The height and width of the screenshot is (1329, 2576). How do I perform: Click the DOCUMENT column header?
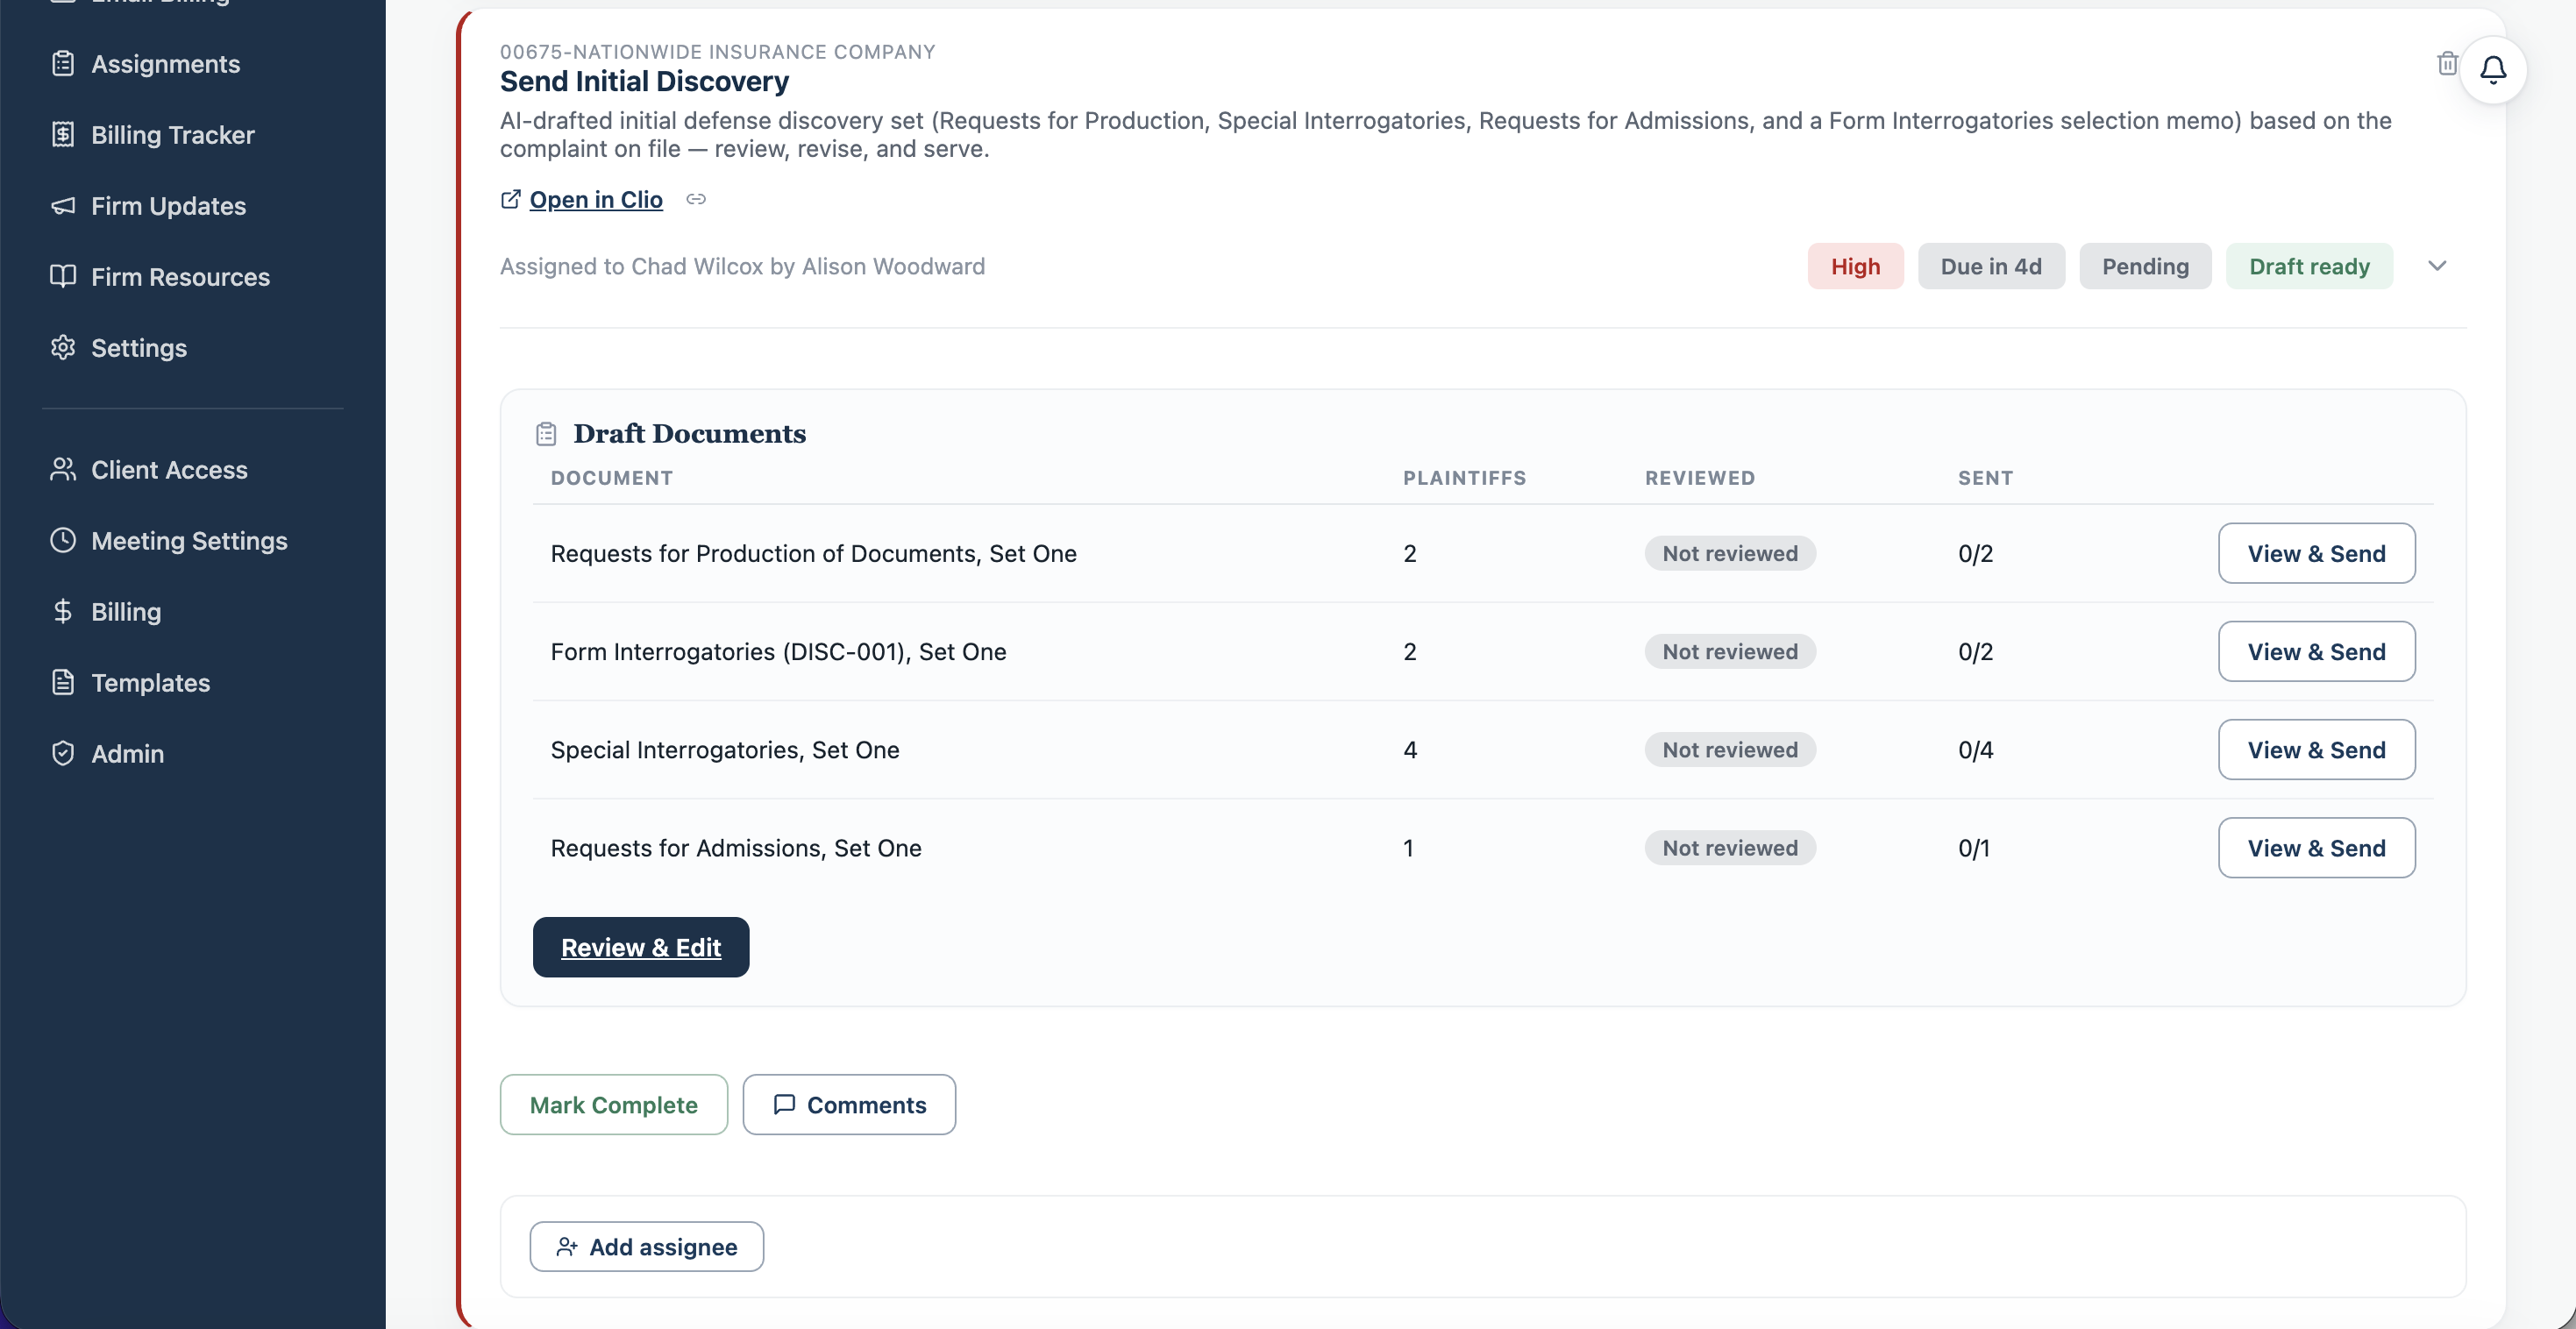pyautogui.click(x=611, y=478)
